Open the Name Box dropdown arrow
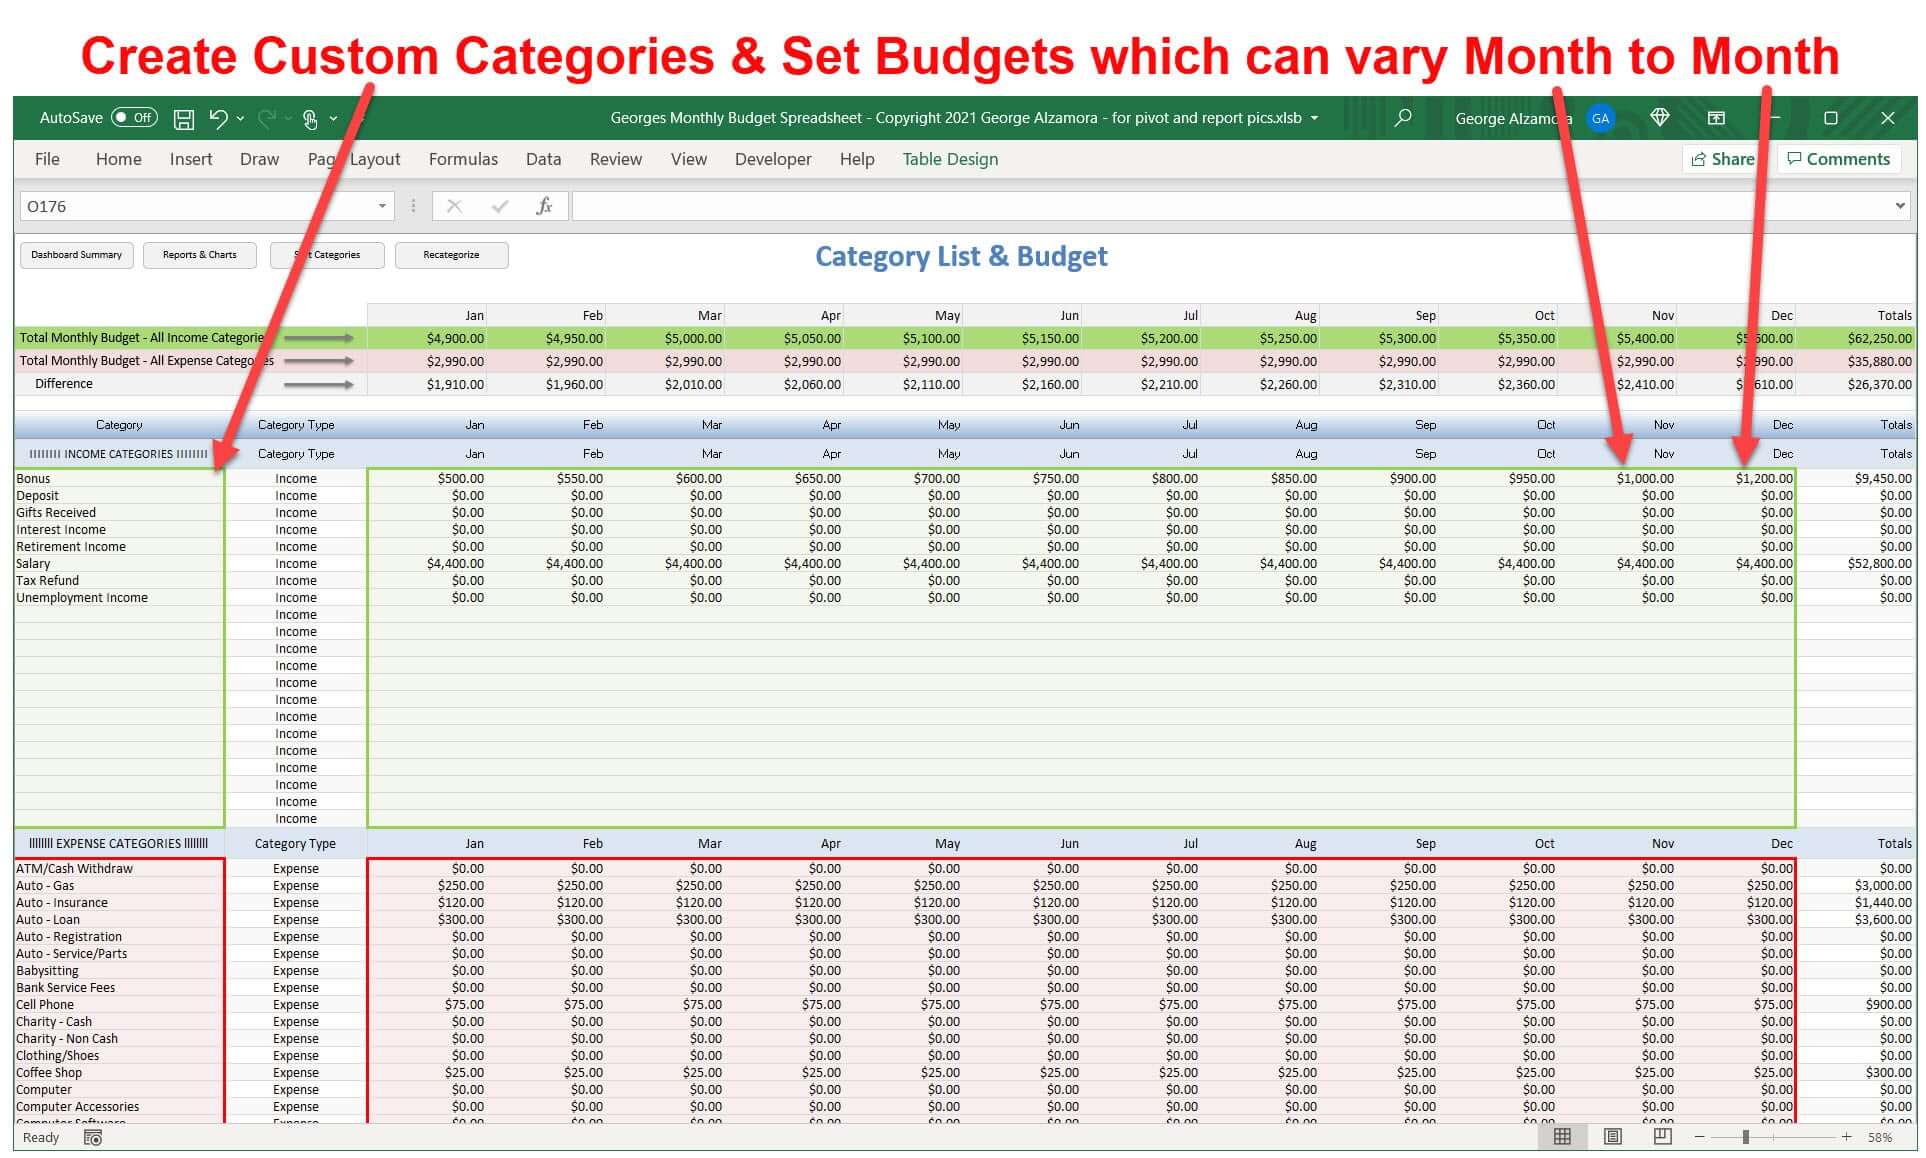 pyautogui.click(x=382, y=206)
